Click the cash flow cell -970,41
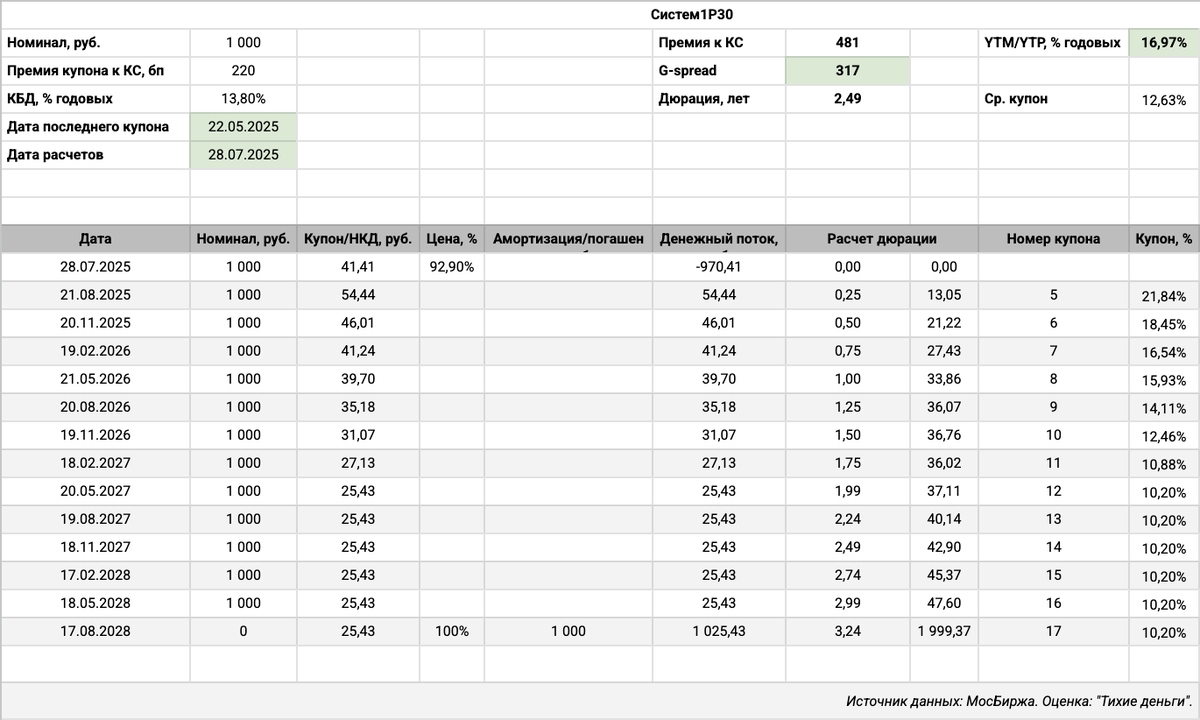This screenshot has height=720, width=1200. pos(718,267)
